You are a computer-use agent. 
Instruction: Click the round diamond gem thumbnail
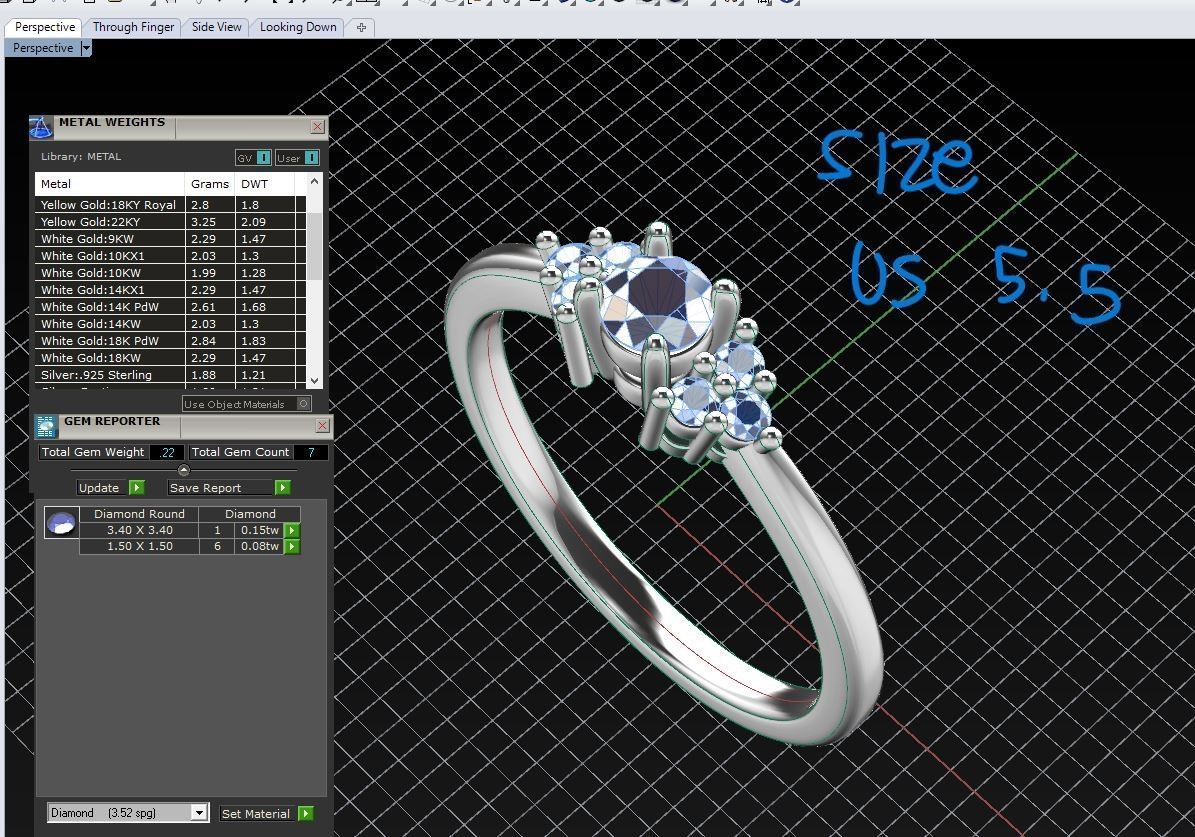point(62,523)
